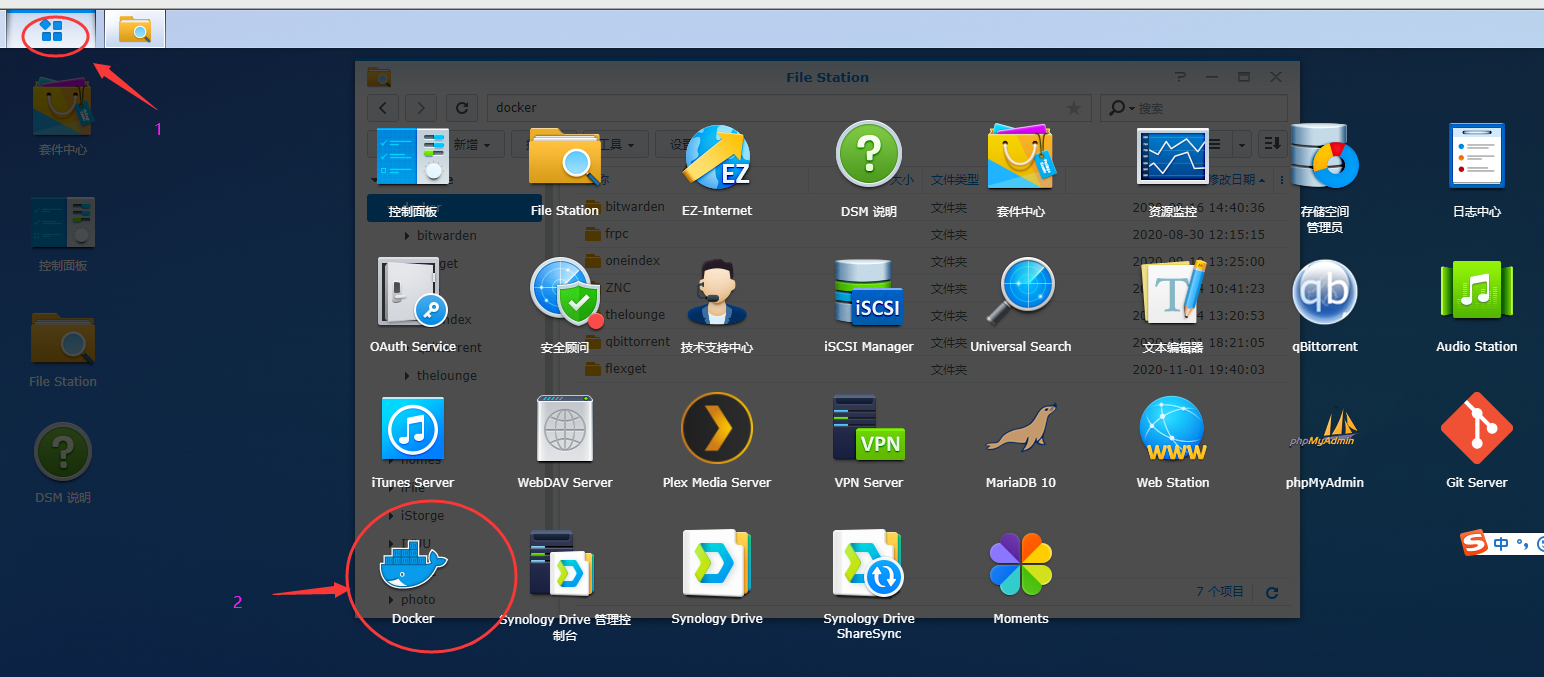Open 套件中心 in the main menu grid
Viewport: 1544px width, 677px height.
[x=1021, y=171]
